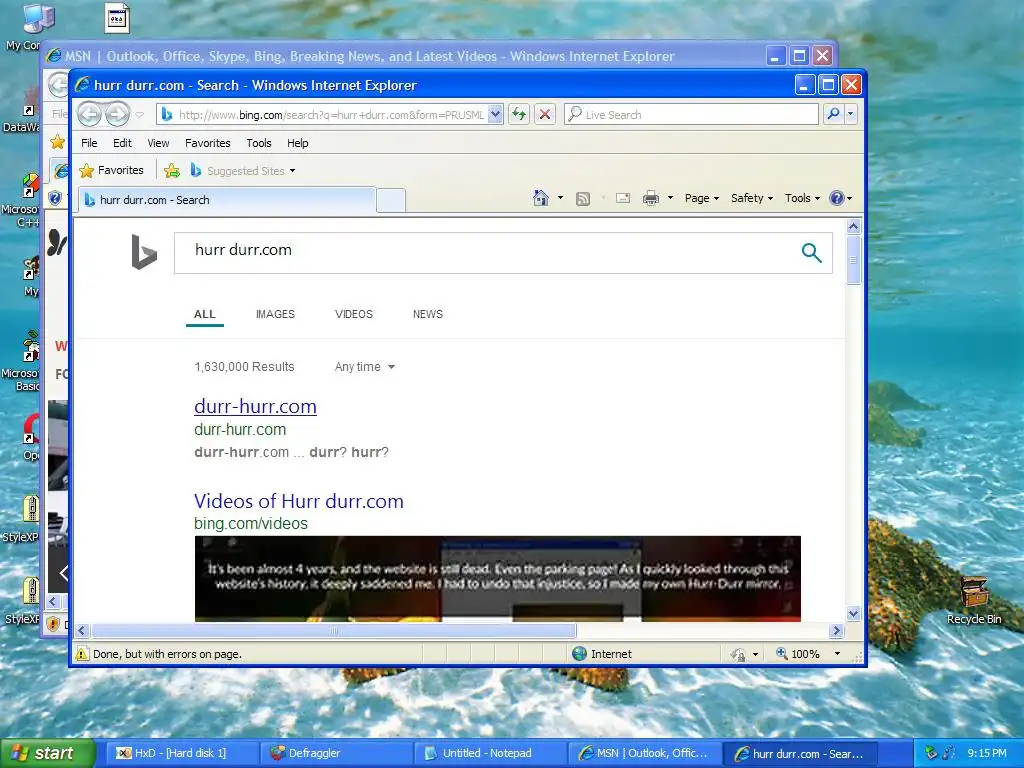Open the Any time filter dropdown
The height and width of the screenshot is (768, 1024).
364,367
